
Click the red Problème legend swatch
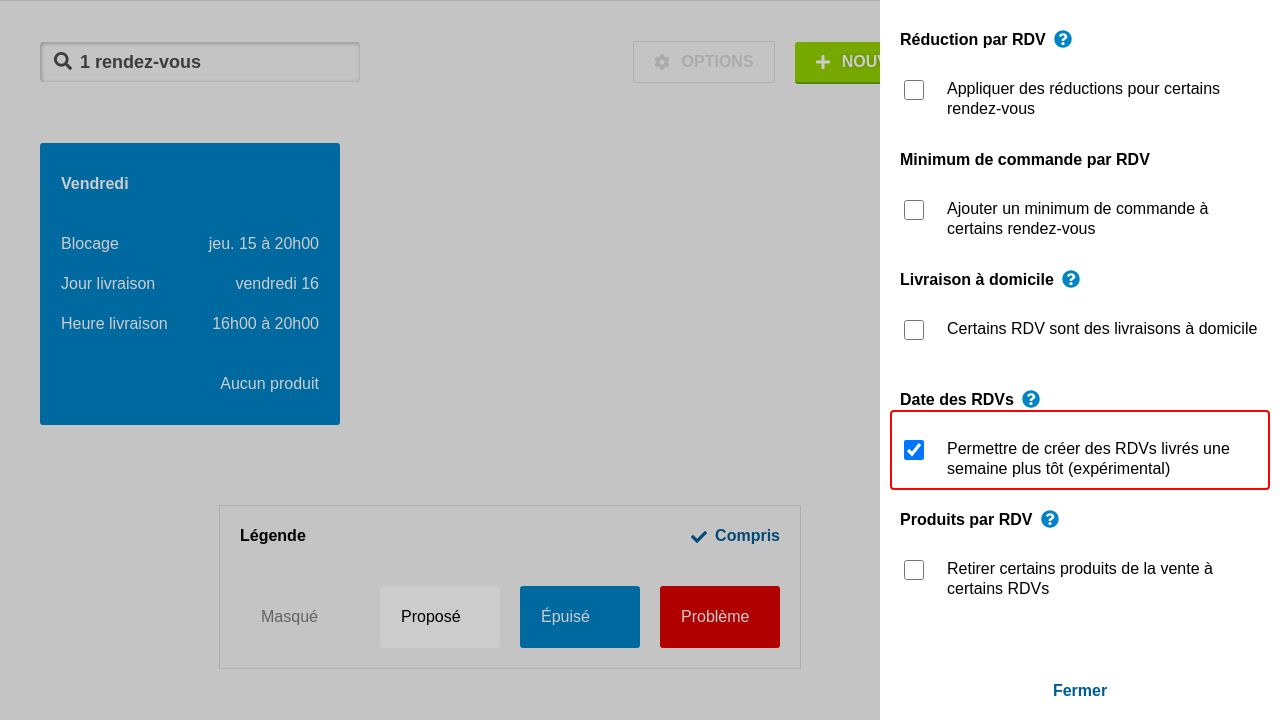(720, 617)
